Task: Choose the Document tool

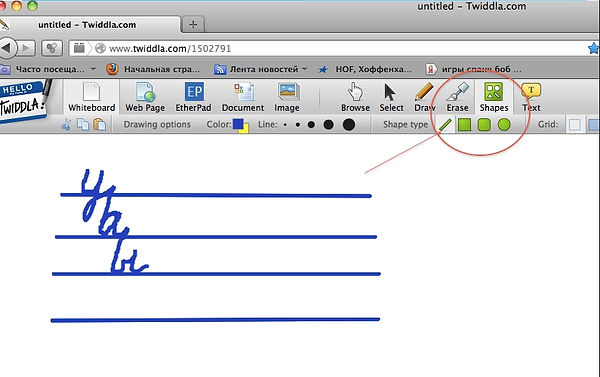Action: click(243, 98)
